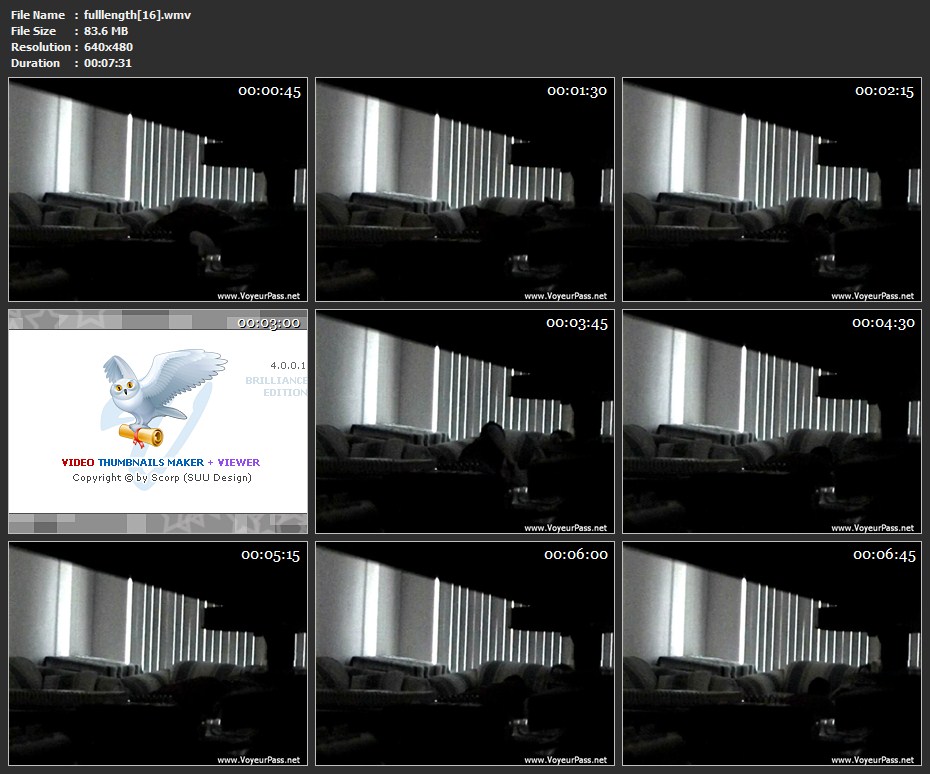930x774 pixels.
Task: Click the 640x480 resolution value
Action: (x=109, y=47)
